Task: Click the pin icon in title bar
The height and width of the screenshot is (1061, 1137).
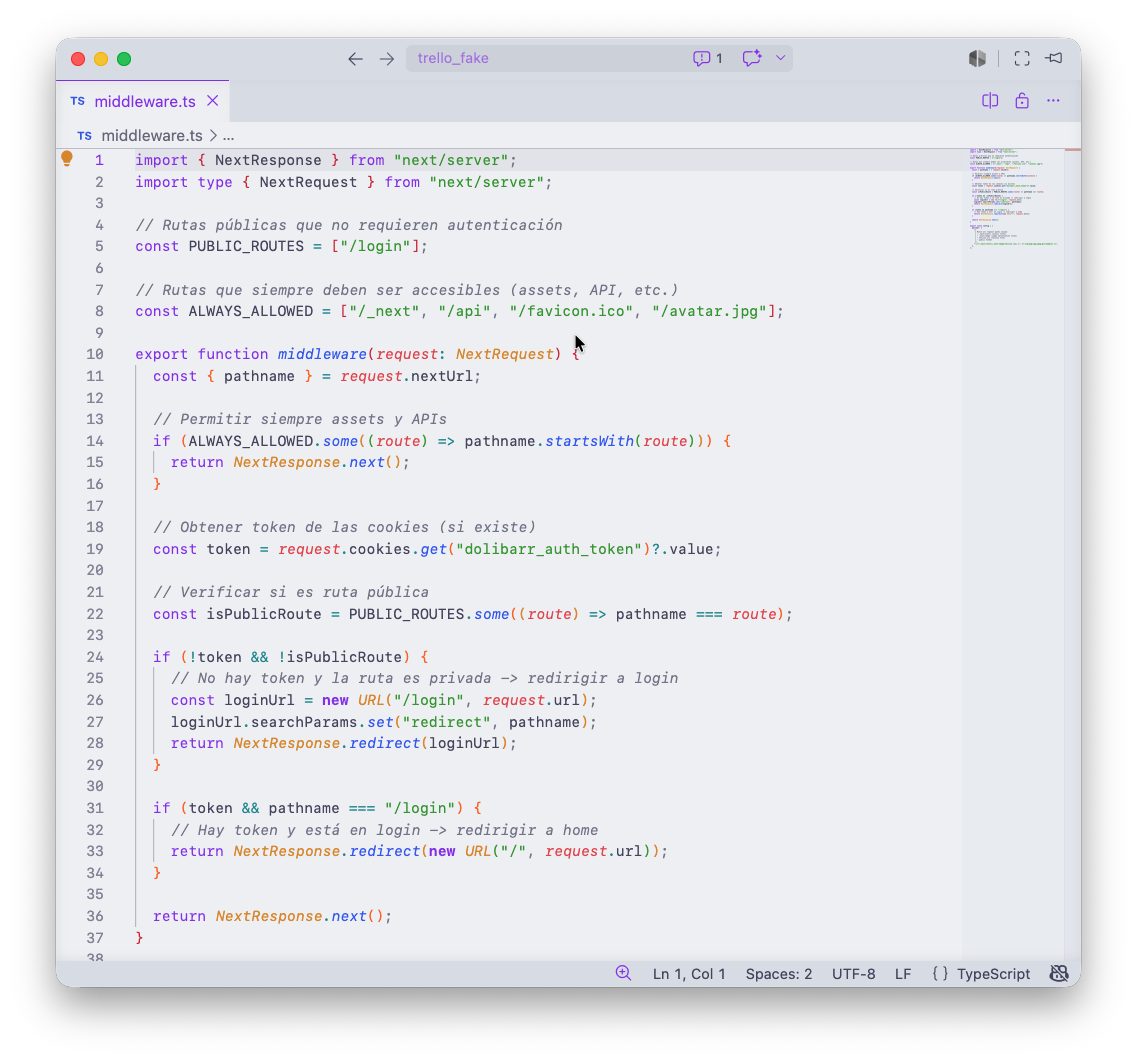Action: [1054, 58]
